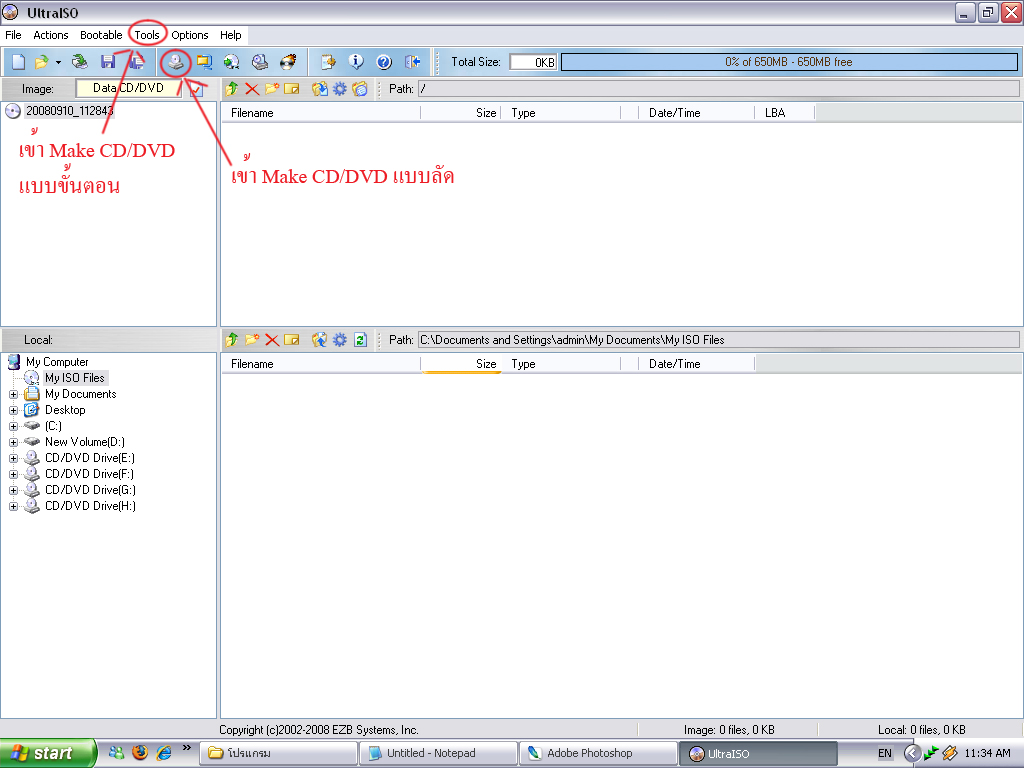
Task: Create a new folder in the Local pane
Action: point(252,340)
